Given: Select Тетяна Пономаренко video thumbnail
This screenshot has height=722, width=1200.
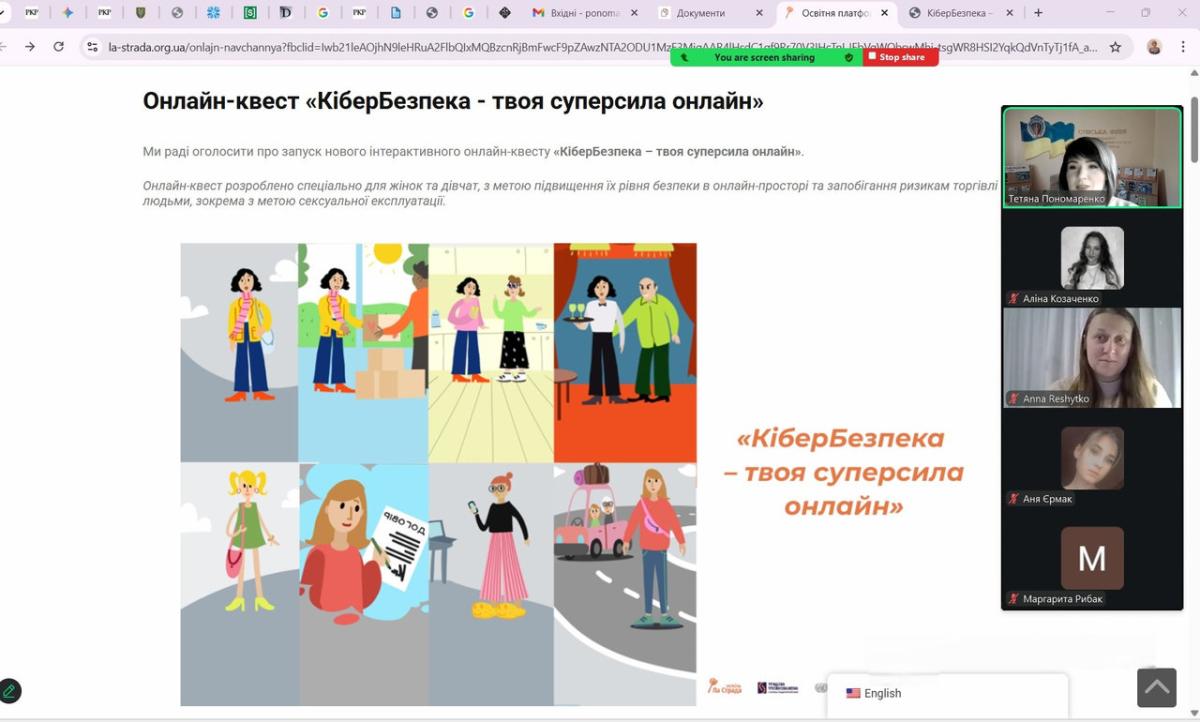Looking at the screenshot, I should coord(1092,157).
